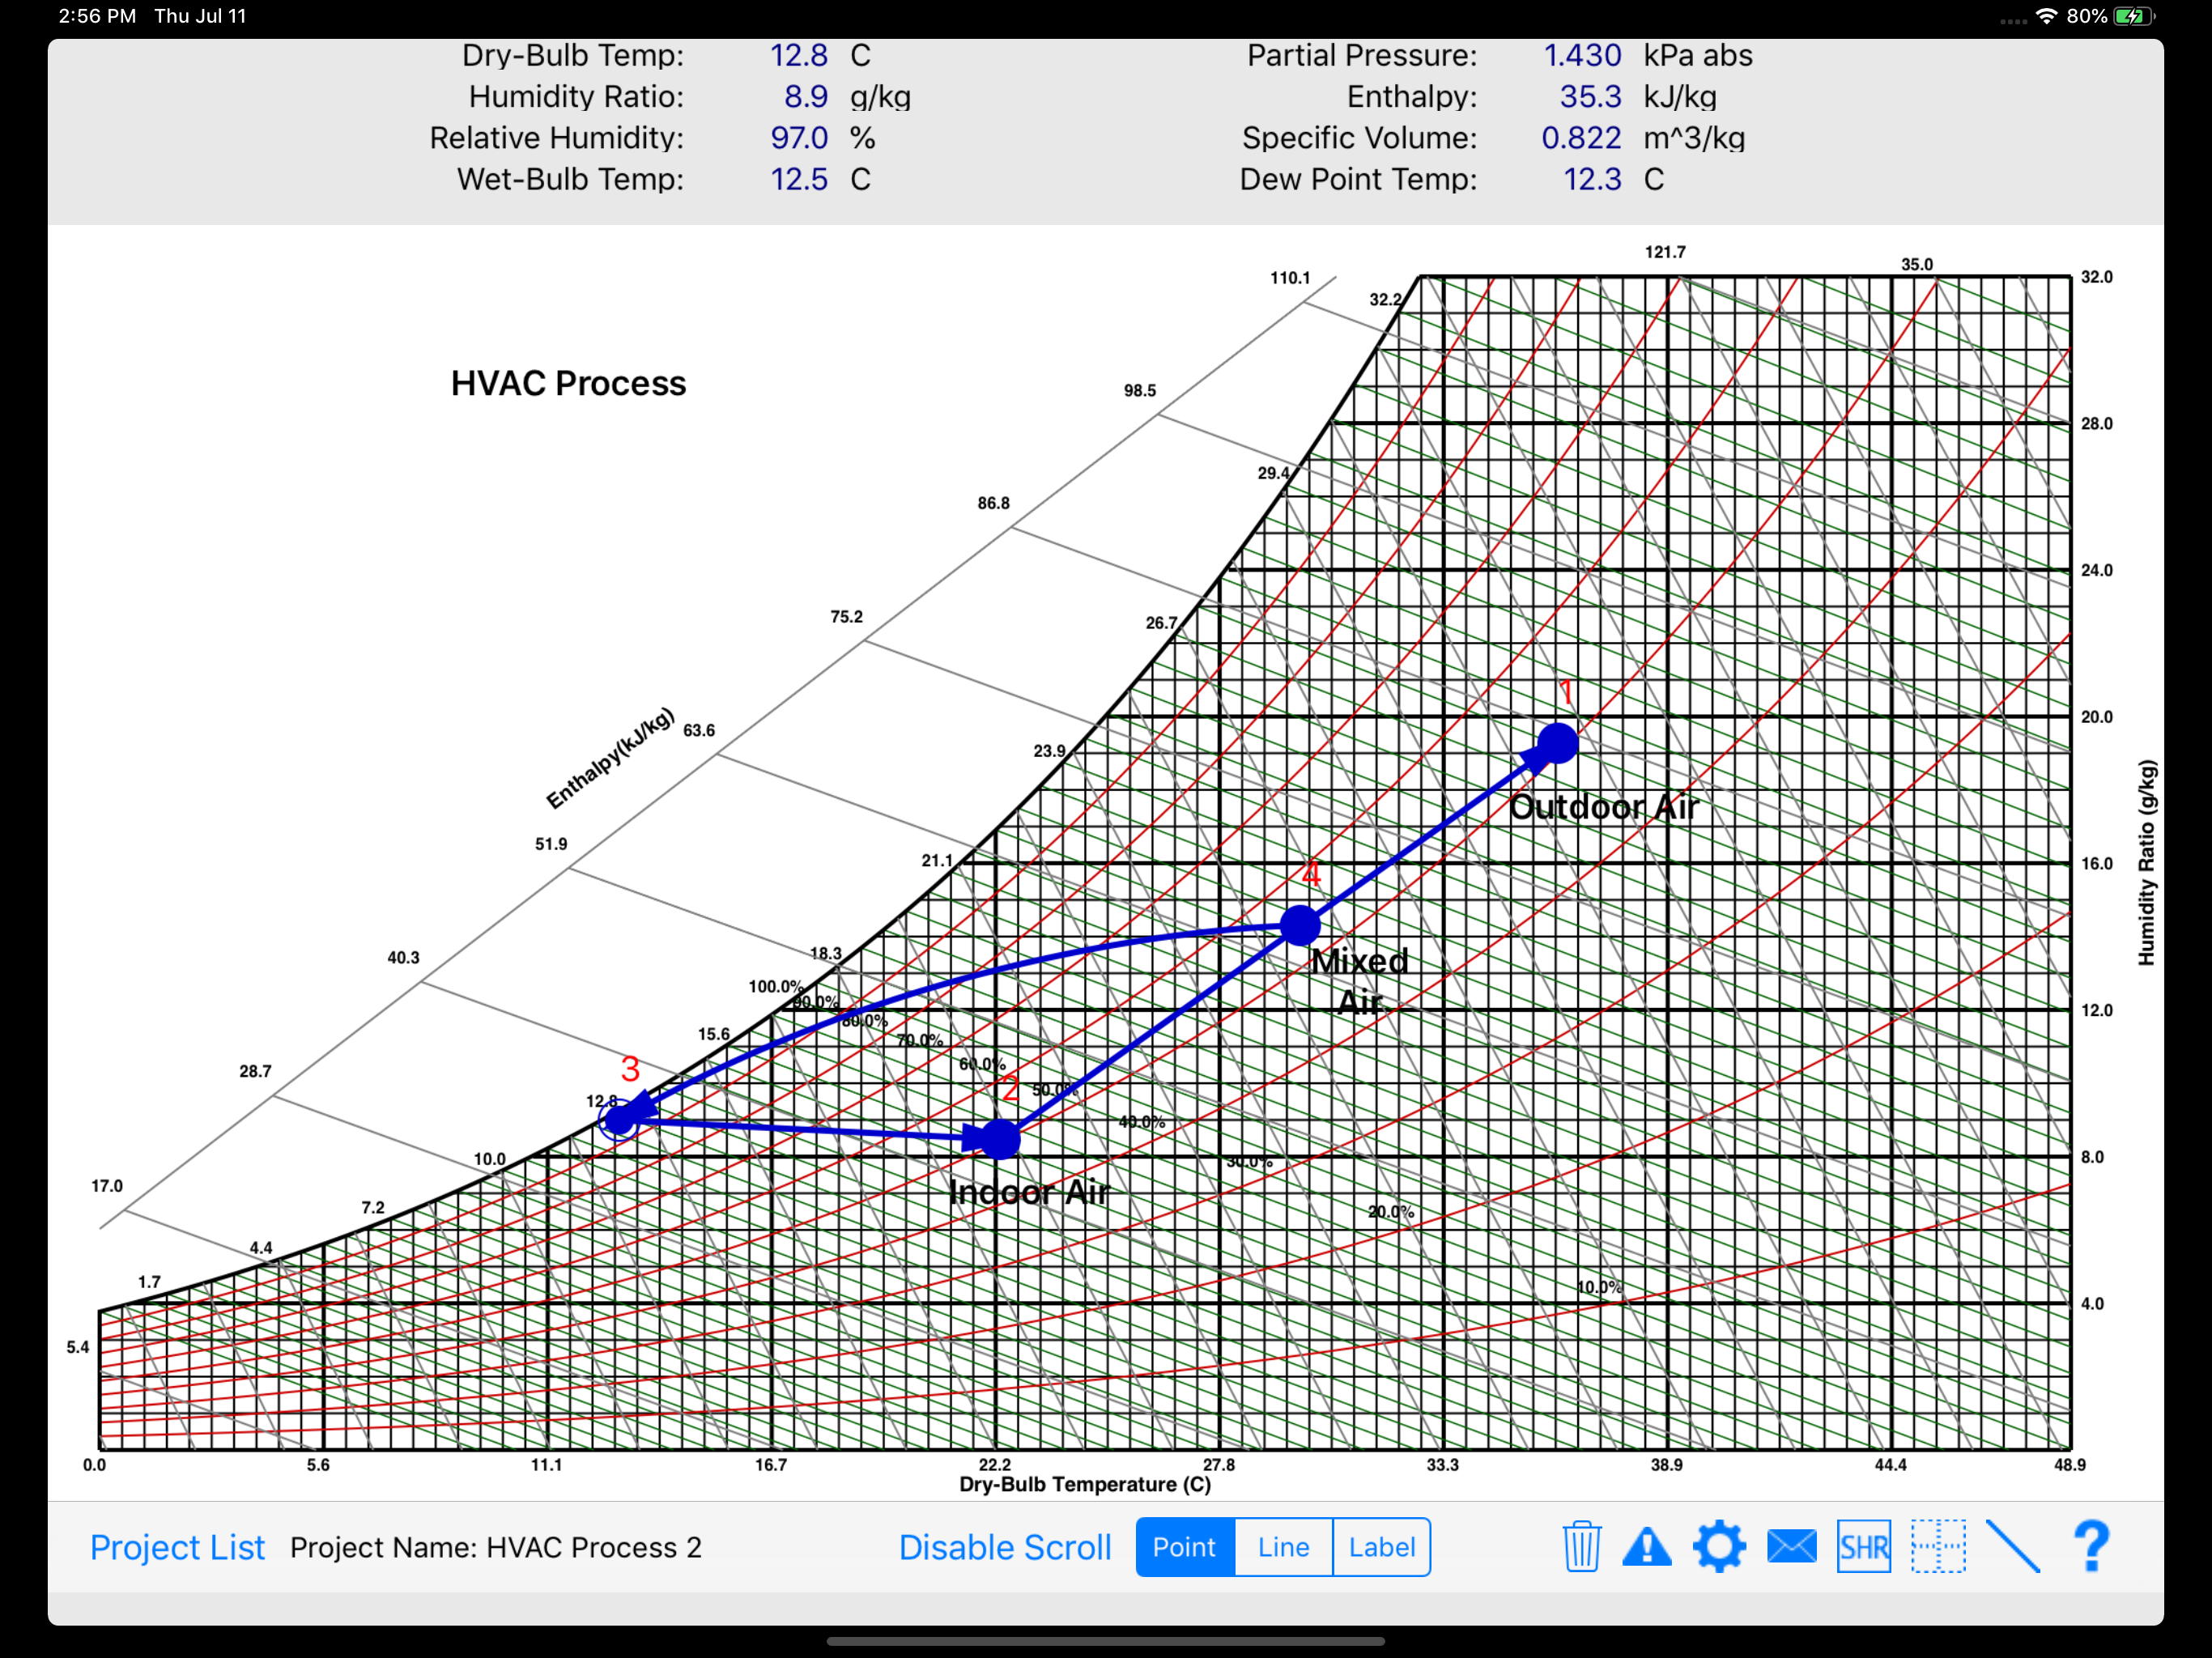Tap Humidity Ratio value 8.9

tap(805, 96)
